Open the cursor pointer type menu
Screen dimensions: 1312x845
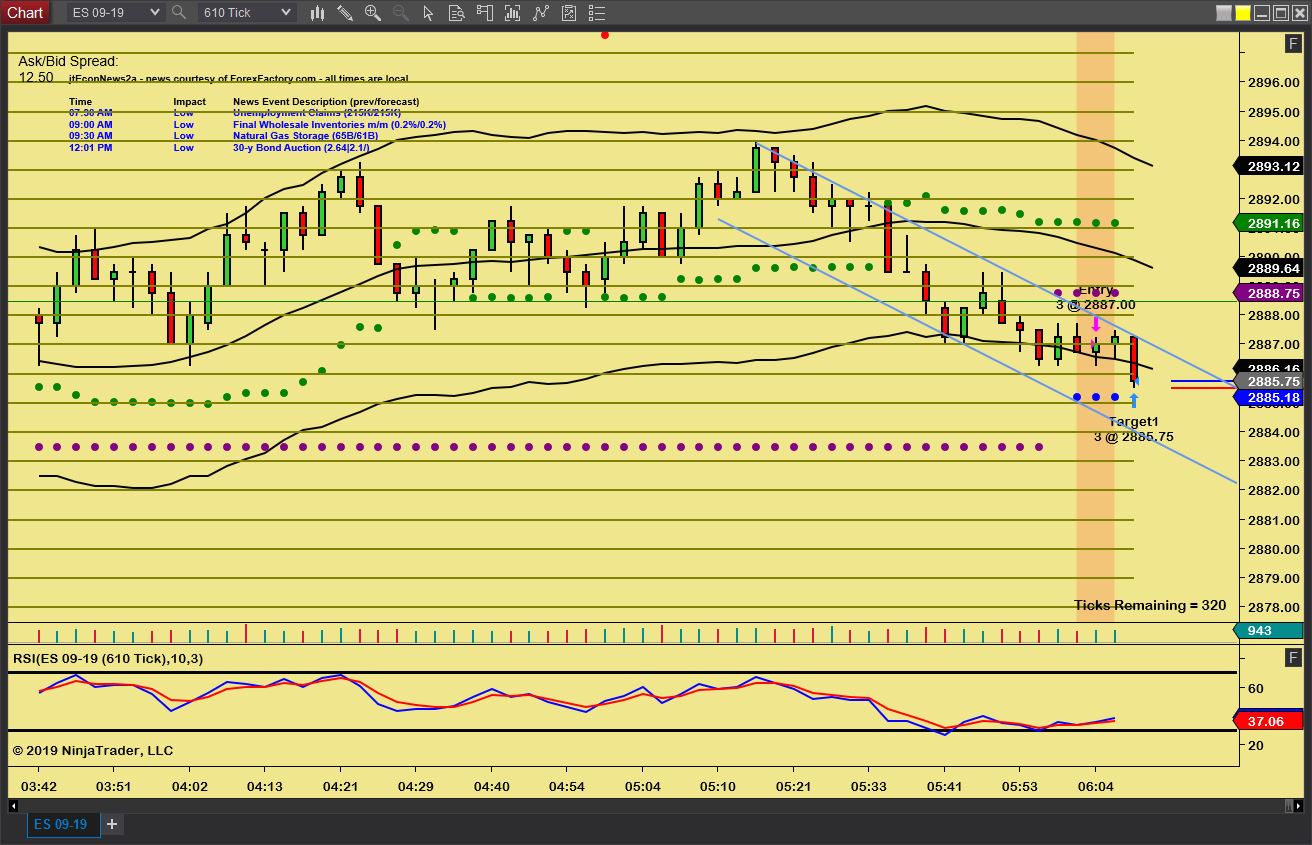point(430,13)
